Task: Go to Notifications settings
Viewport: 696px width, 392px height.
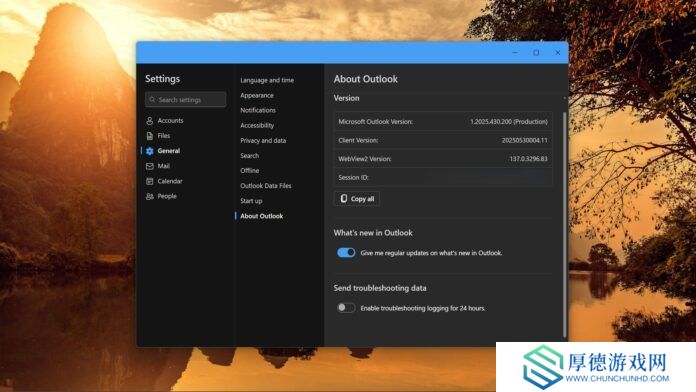Action: (258, 111)
